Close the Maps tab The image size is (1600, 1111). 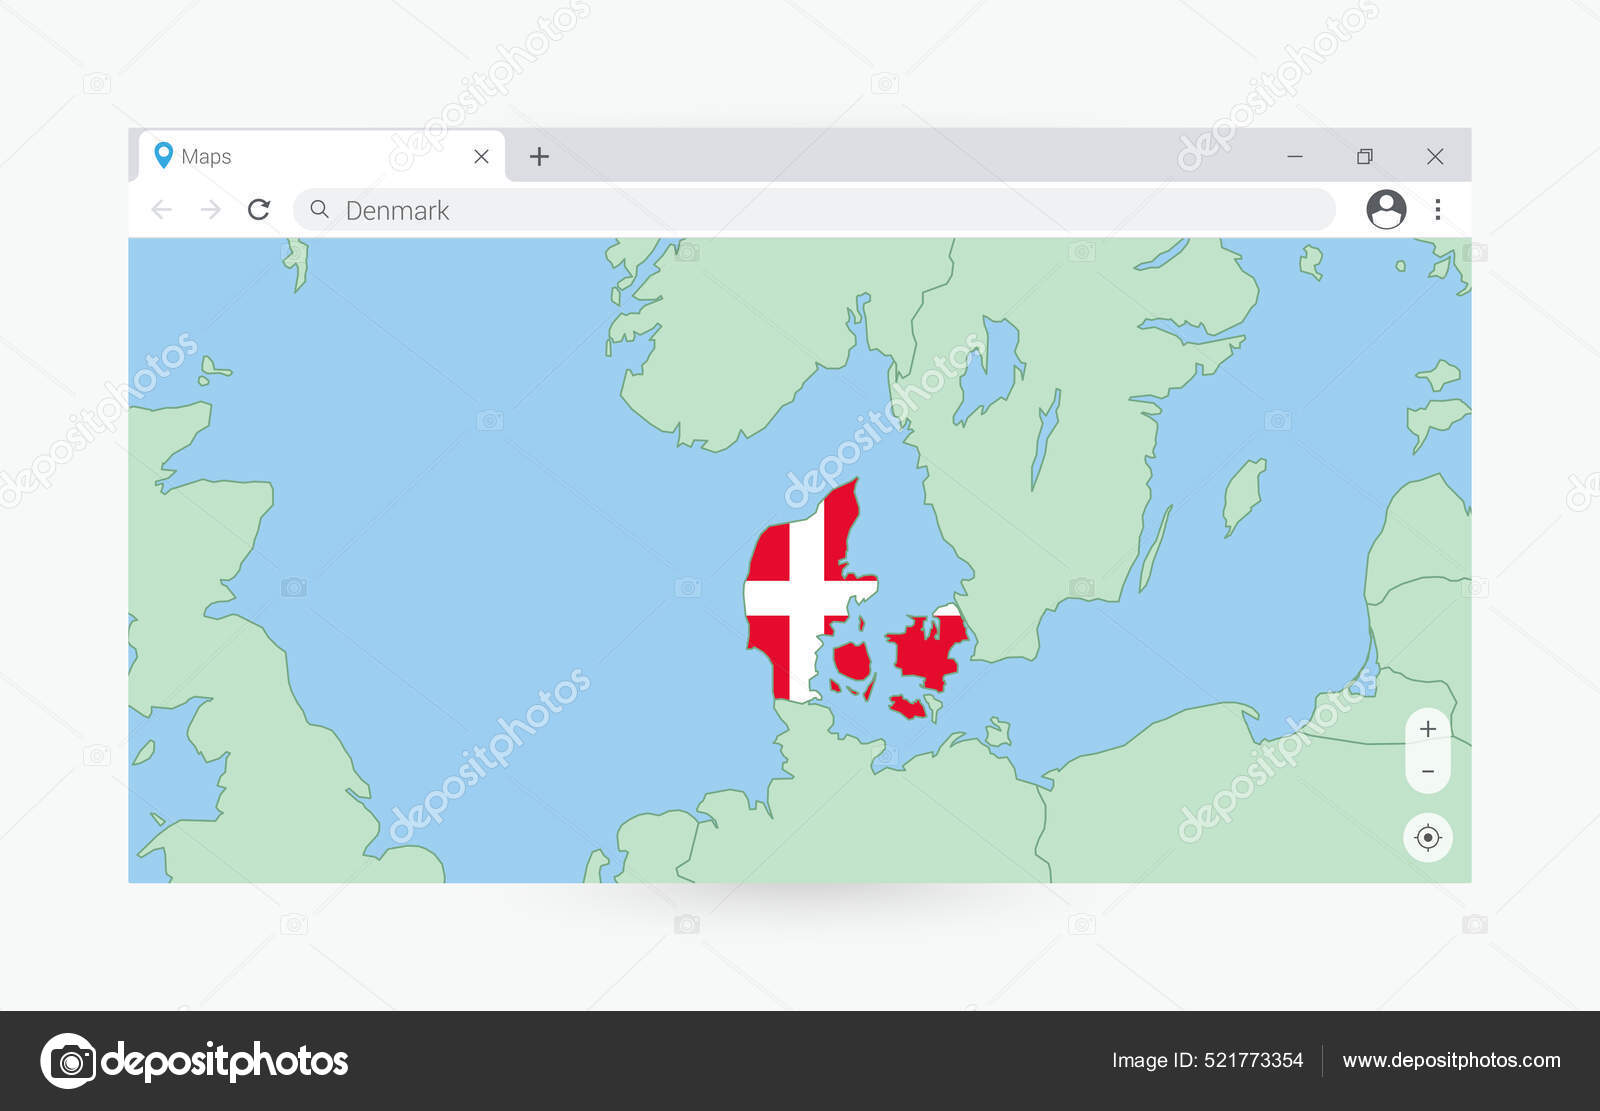[483, 156]
